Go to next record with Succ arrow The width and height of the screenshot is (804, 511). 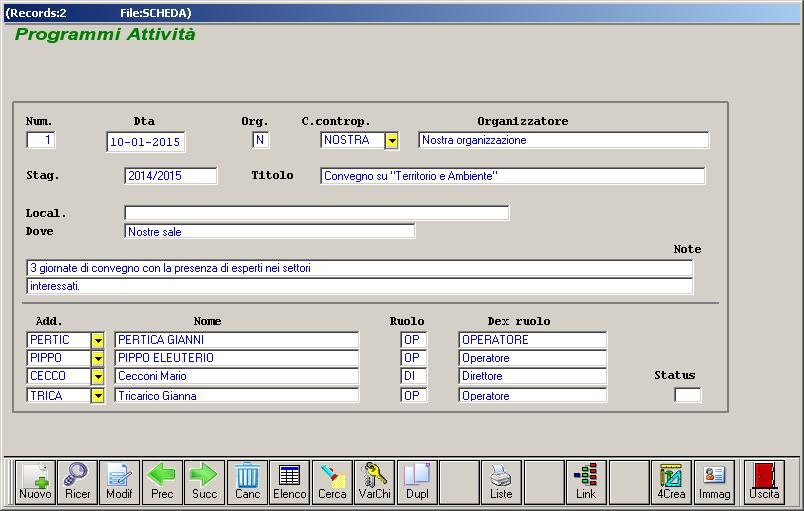[x=205, y=482]
